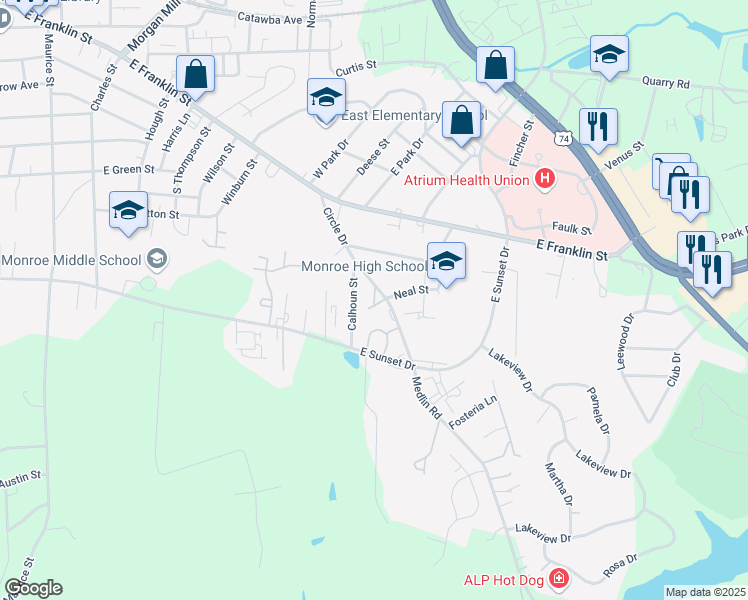748x600 pixels.
Task: Open the ALP Hot Dog medical icon
Action: [558, 579]
